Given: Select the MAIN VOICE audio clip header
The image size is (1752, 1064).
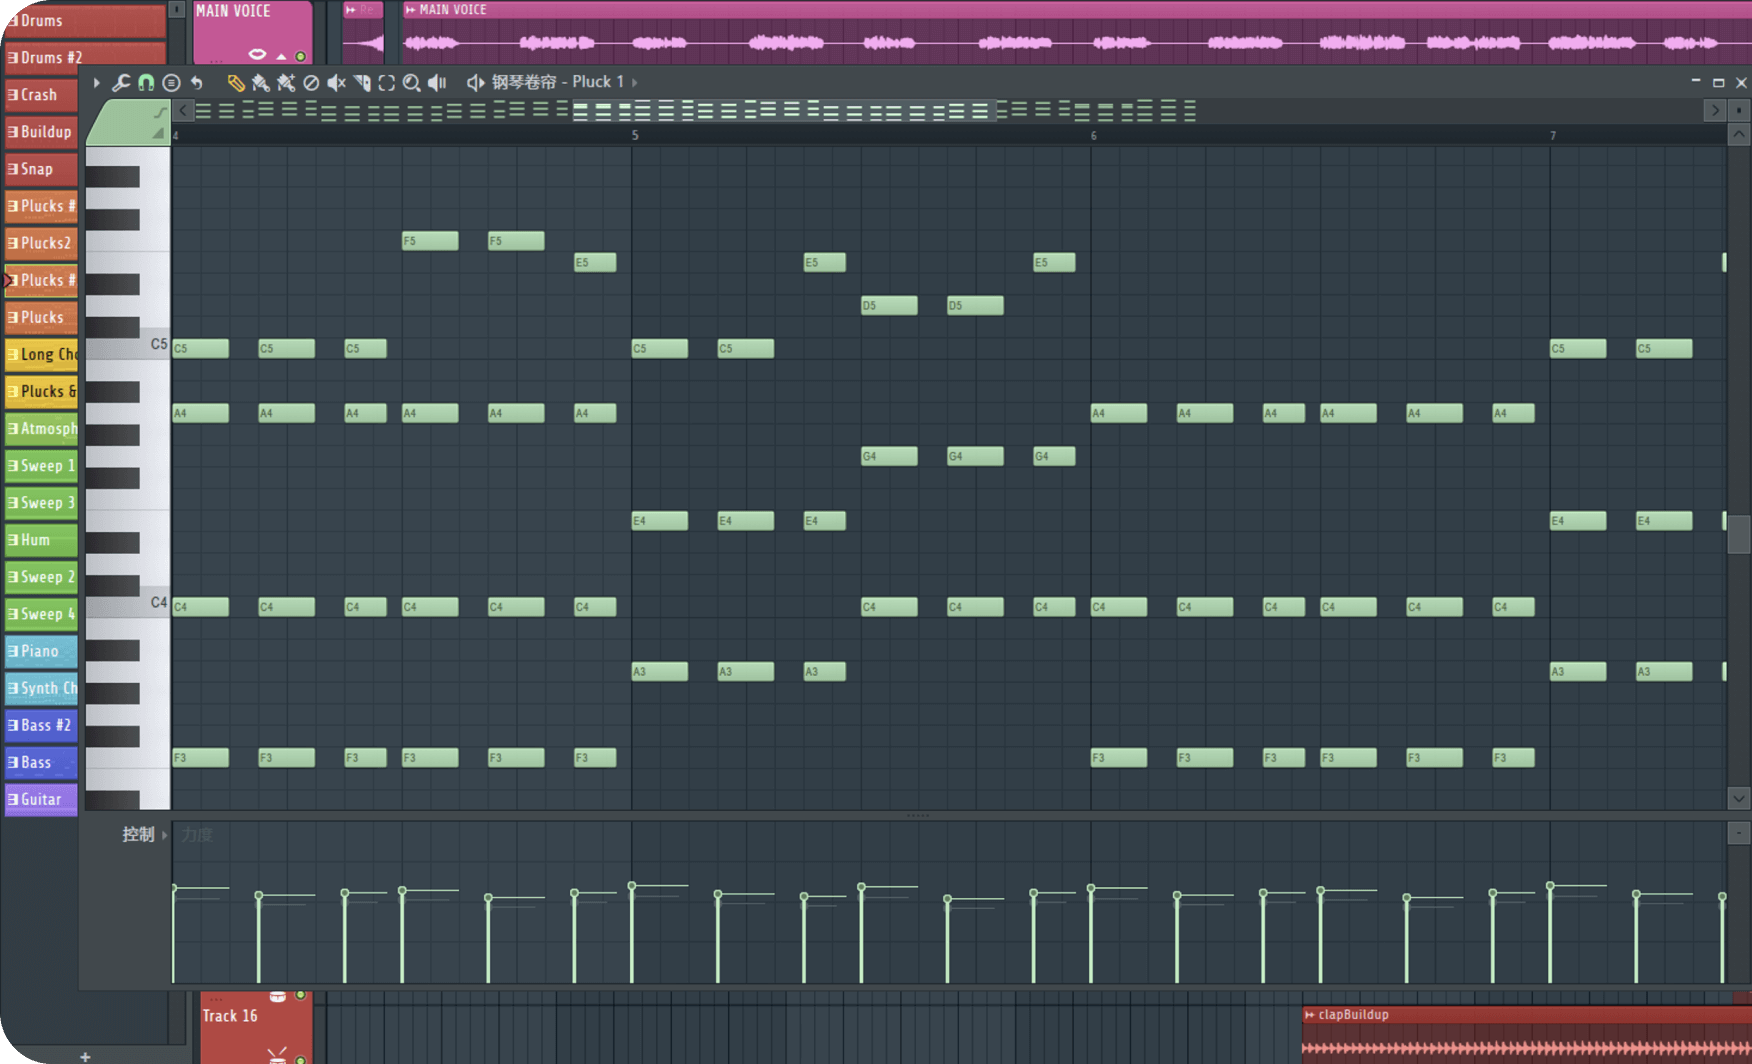Looking at the screenshot, I should (1075, 9).
